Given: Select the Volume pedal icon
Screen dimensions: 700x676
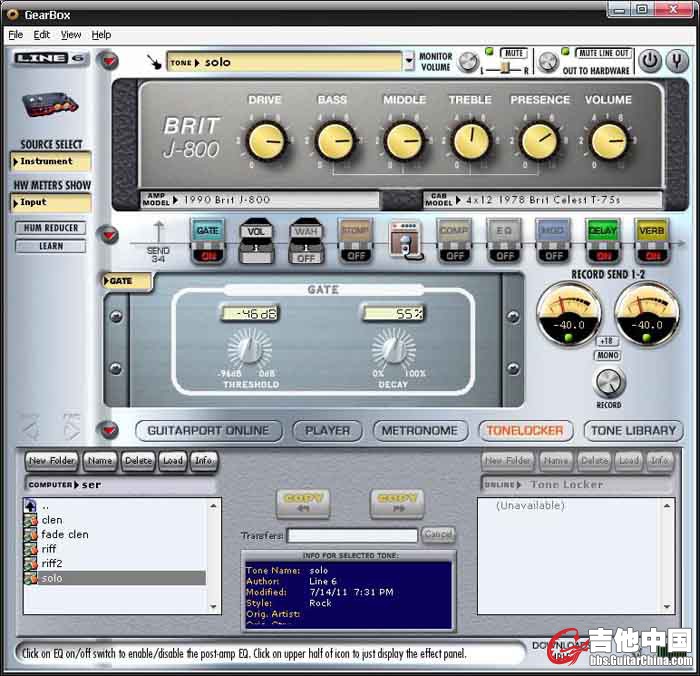Looking at the screenshot, I should click(x=256, y=231).
